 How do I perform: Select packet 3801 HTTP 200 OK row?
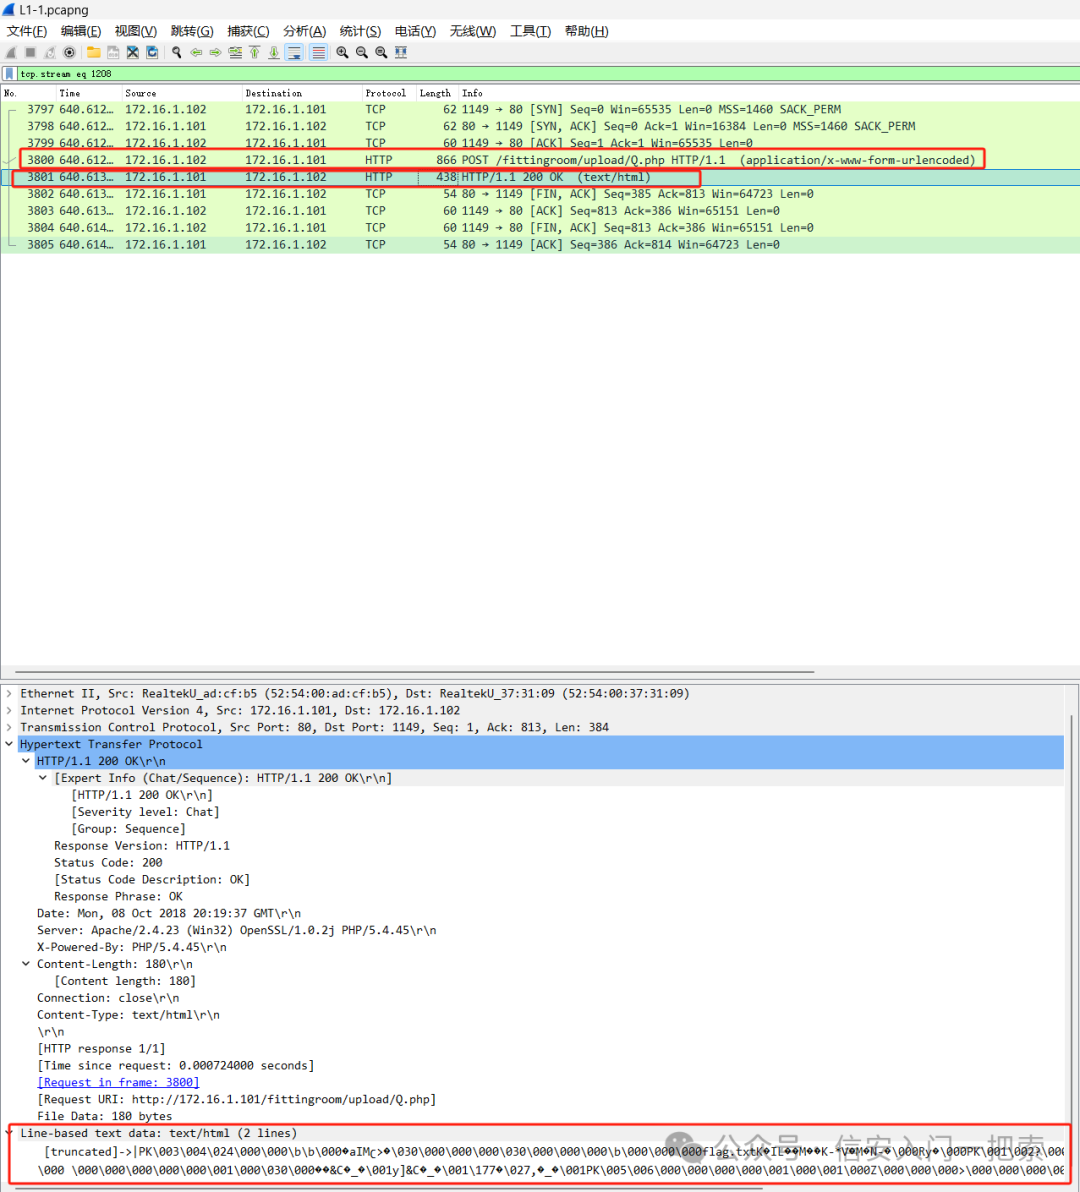click(540, 177)
